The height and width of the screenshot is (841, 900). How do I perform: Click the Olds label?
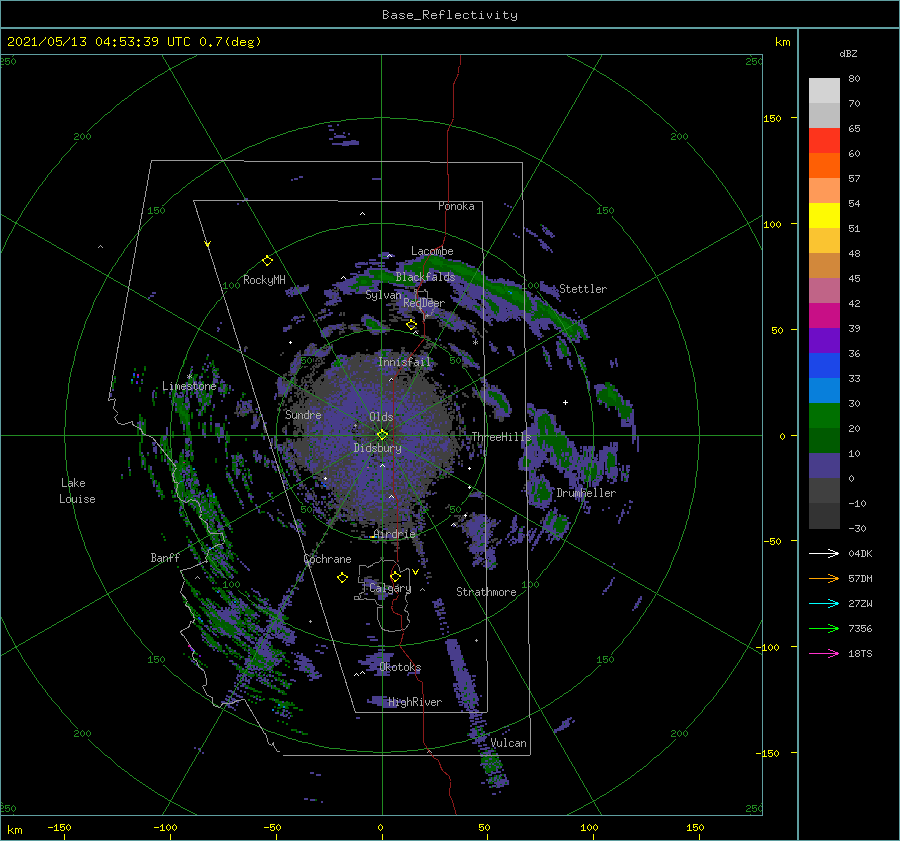tap(381, 417)
